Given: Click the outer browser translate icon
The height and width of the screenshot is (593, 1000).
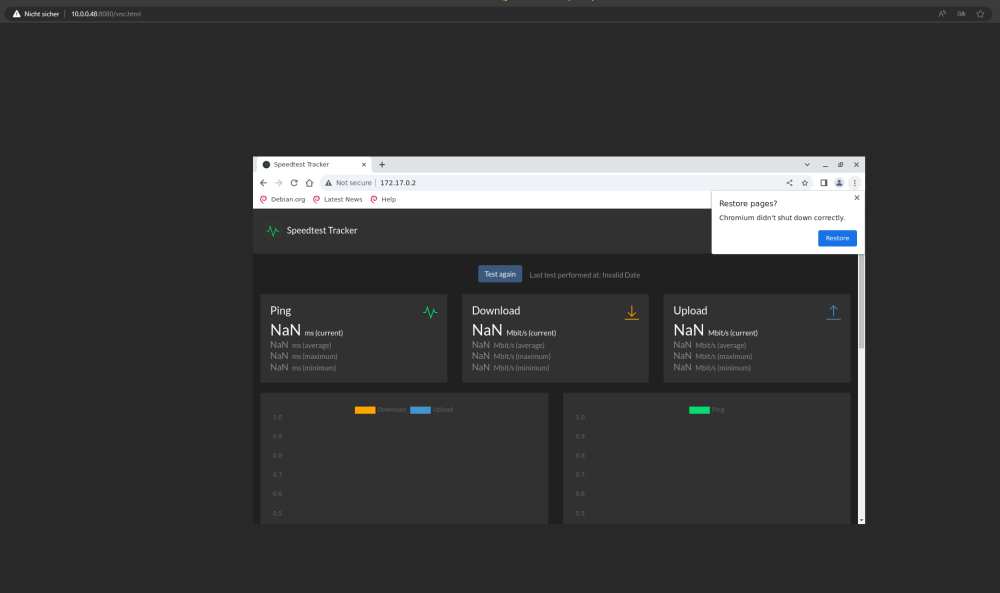Looking at the screenshot, I should (961, 14).
